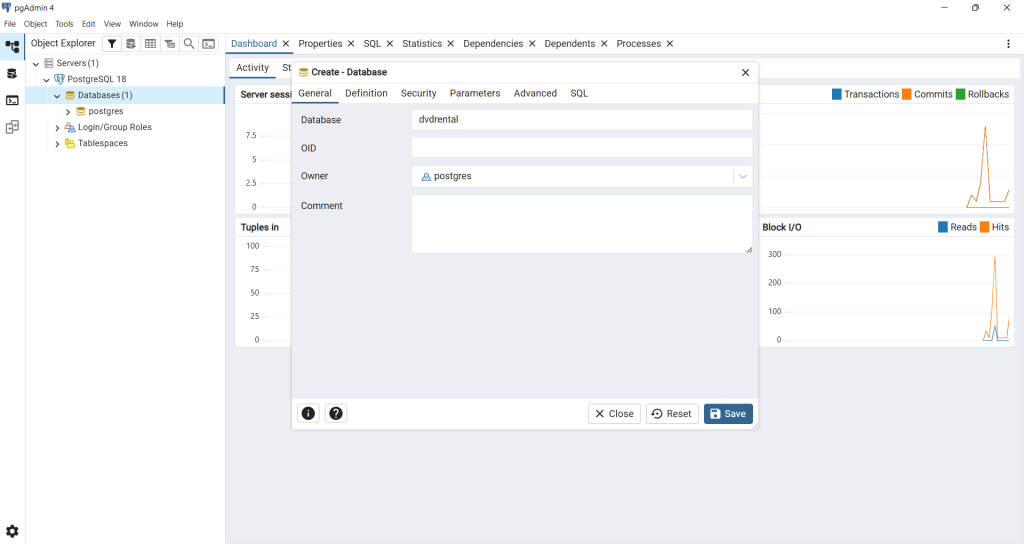Open the Object Explorer sidebar icon

pyautogui.click(x=12, y=46)
